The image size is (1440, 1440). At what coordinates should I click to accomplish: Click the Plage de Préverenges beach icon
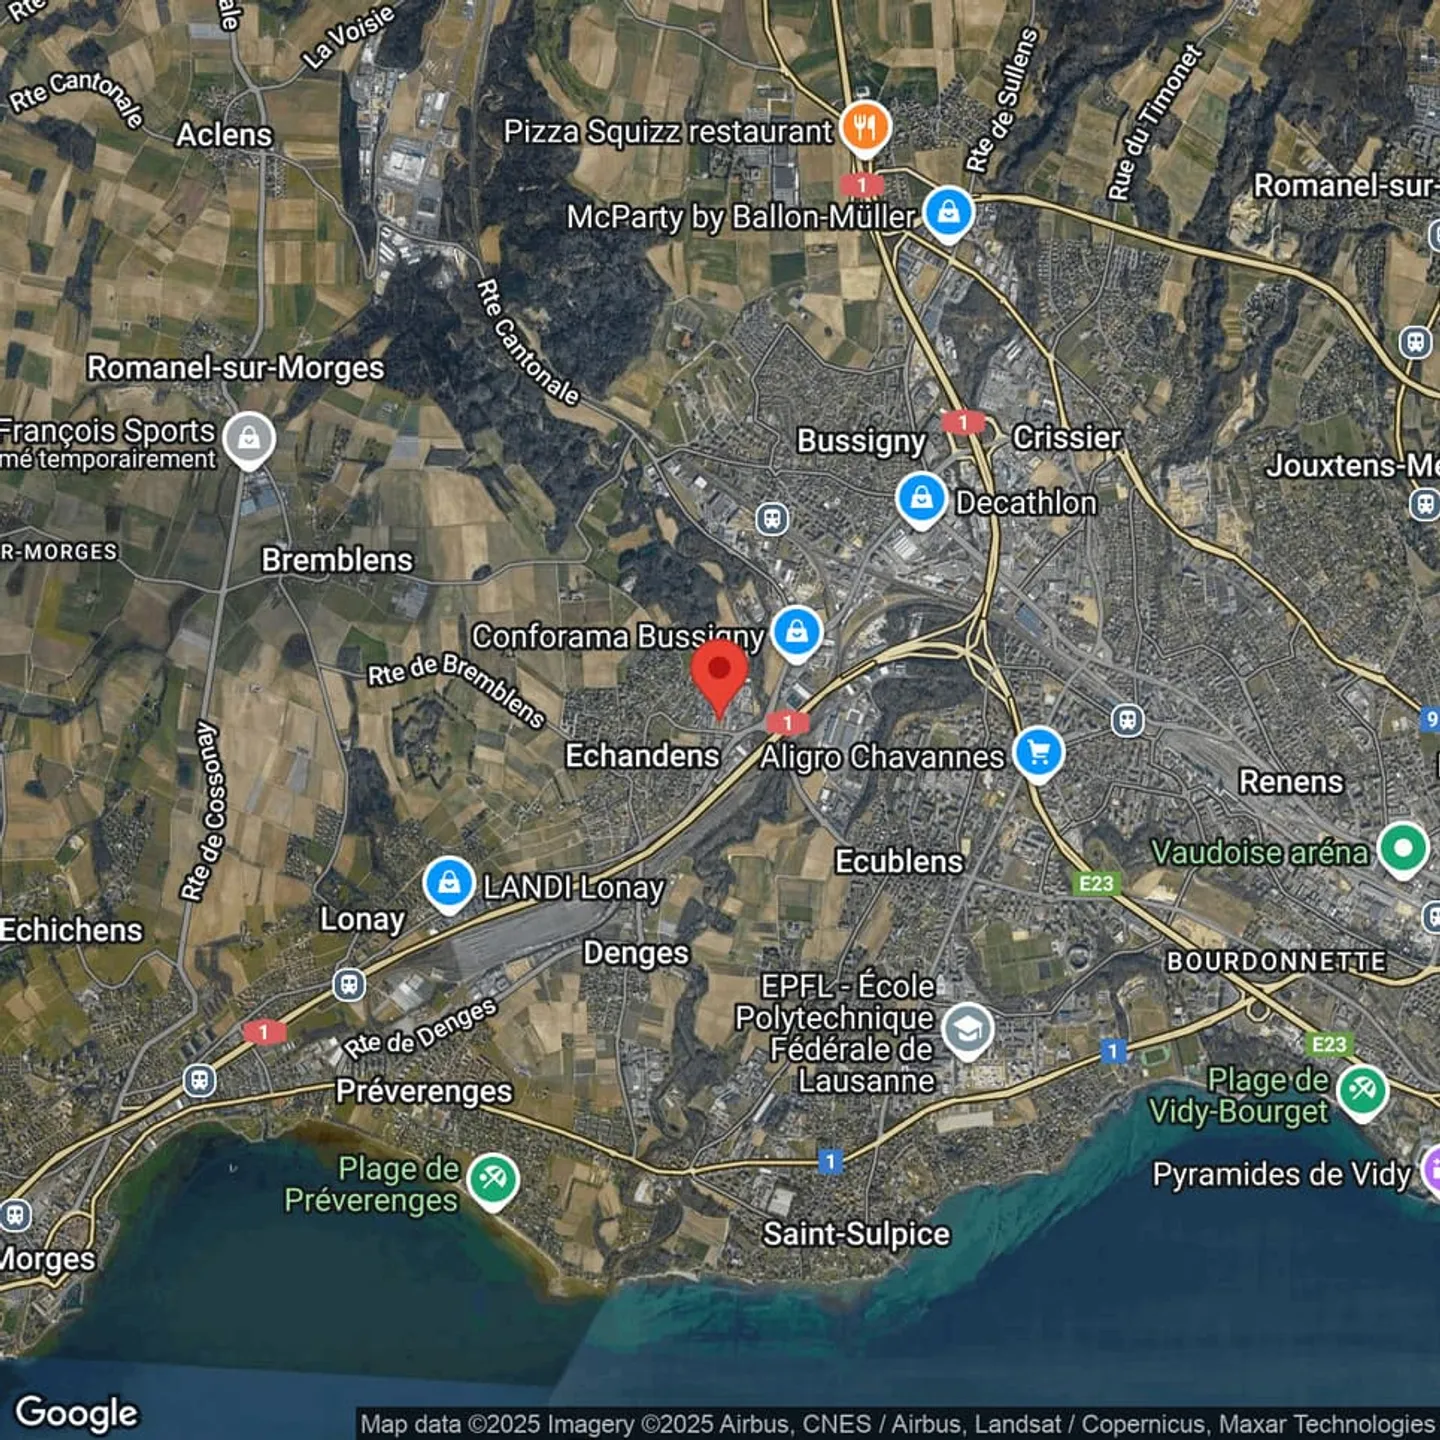pyautogui.click(x=492, y=1179)
